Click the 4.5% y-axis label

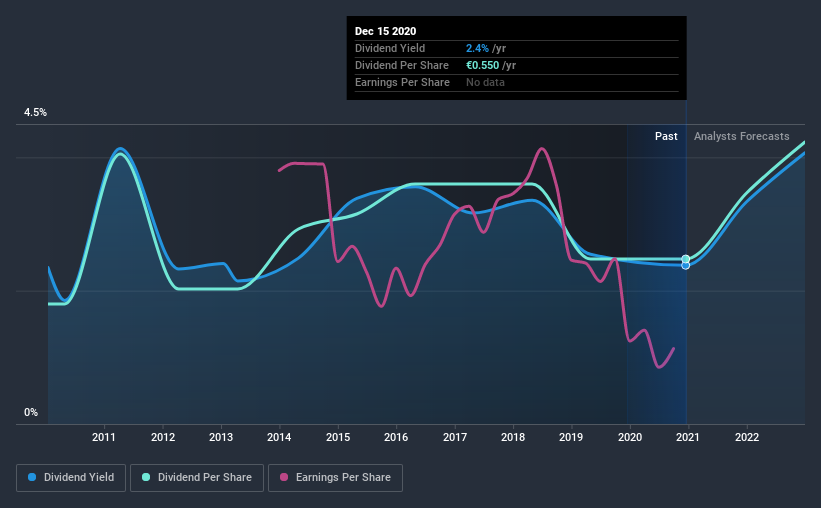click(35, 113)
